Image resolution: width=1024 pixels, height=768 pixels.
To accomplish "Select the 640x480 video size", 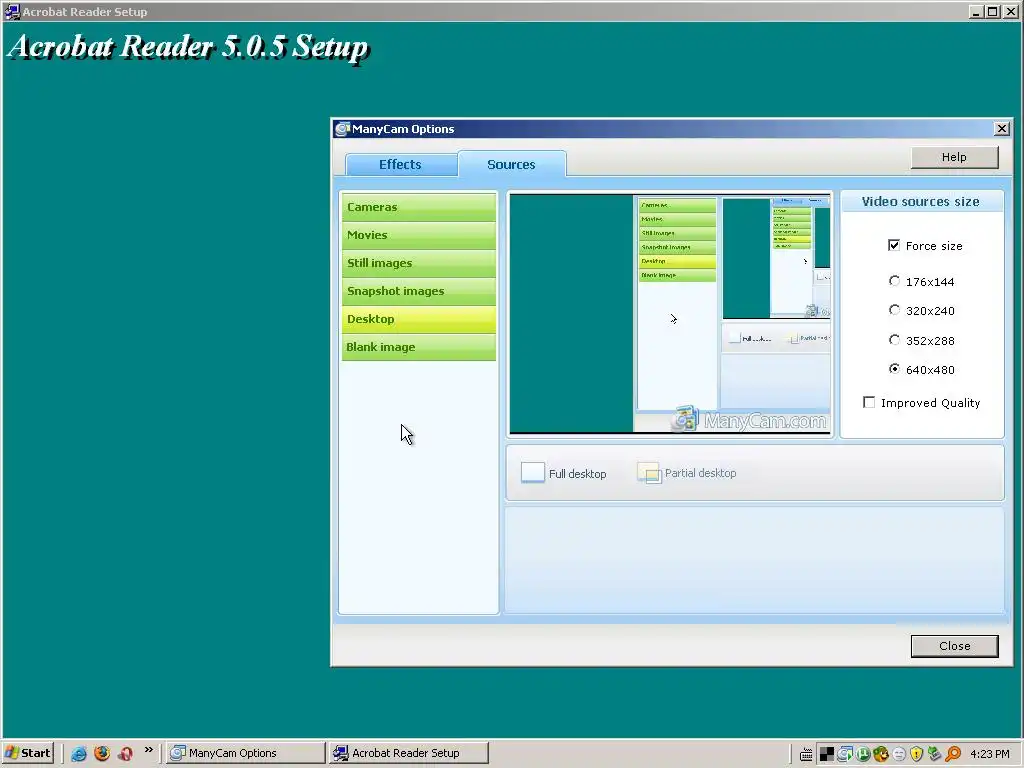I will point(895,369).
